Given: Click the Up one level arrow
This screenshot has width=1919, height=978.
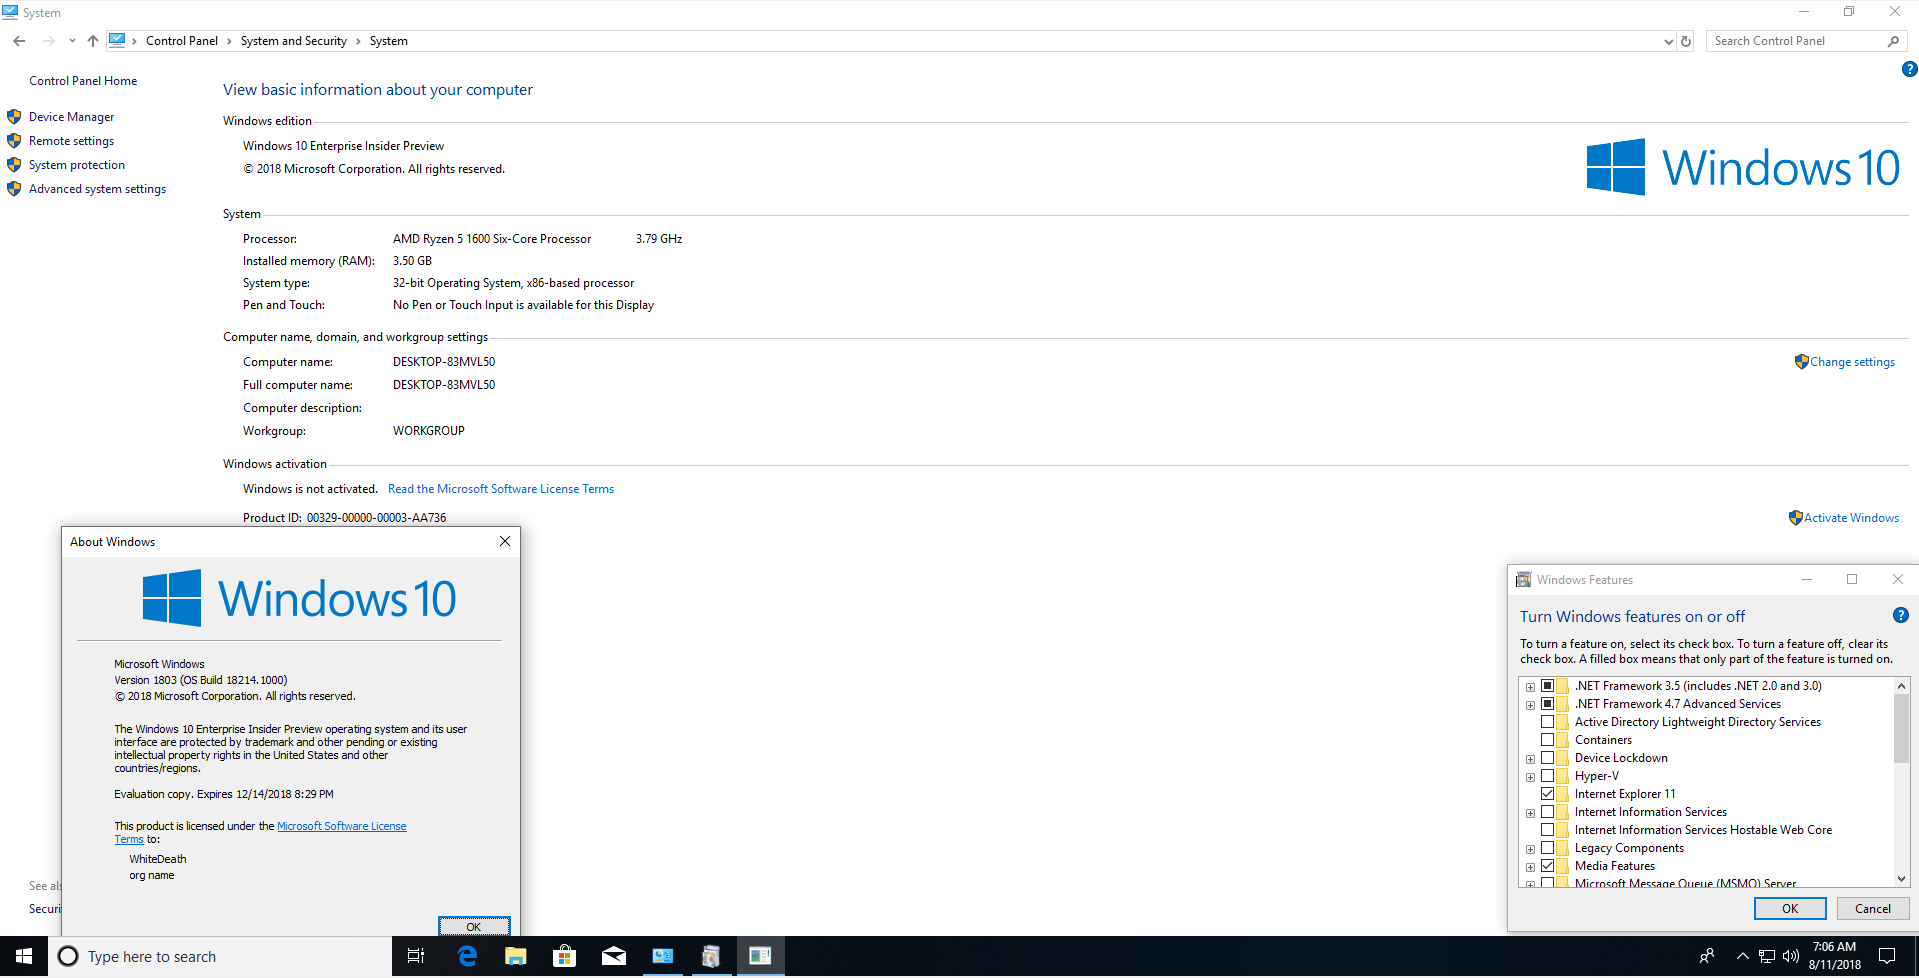Looking at the screenshot, I should (93, 41).
